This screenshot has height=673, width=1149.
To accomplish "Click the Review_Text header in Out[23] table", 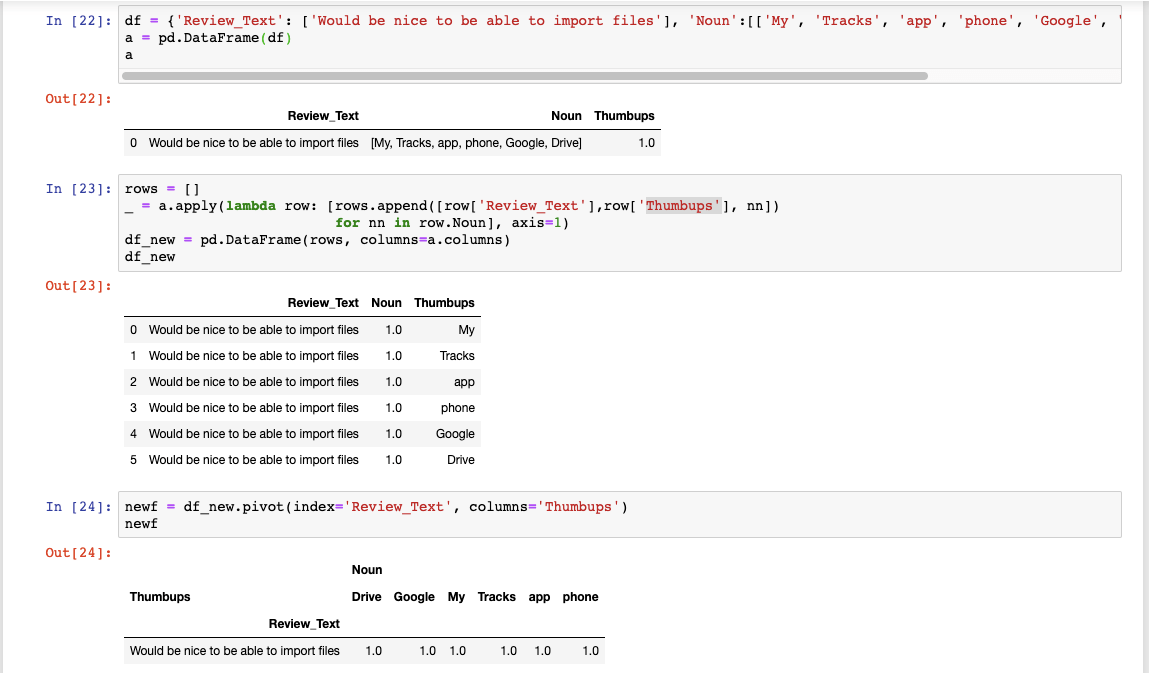I will pos(323,303).
